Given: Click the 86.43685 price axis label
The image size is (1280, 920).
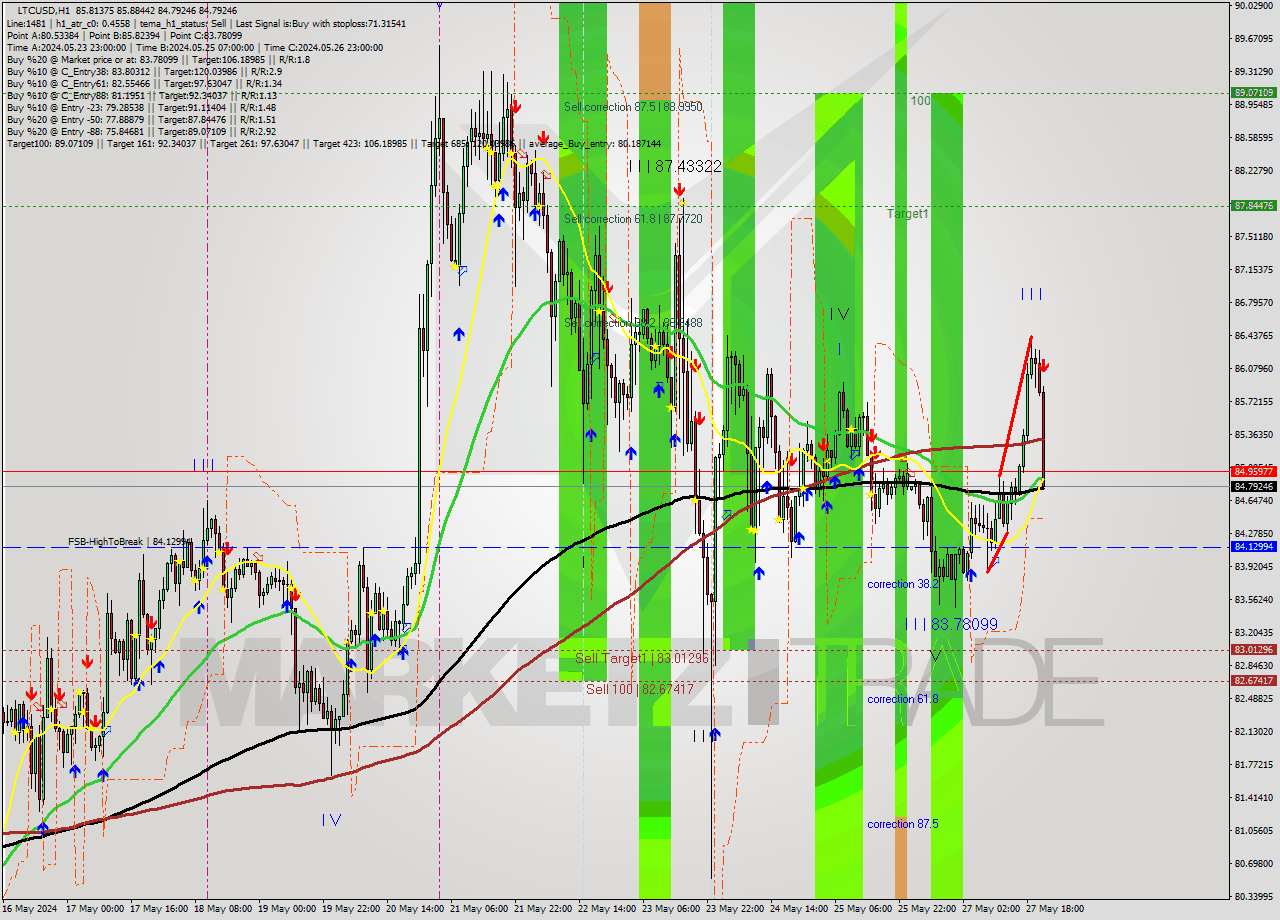Looking at the screenshot, I should tap(1253, 336).
